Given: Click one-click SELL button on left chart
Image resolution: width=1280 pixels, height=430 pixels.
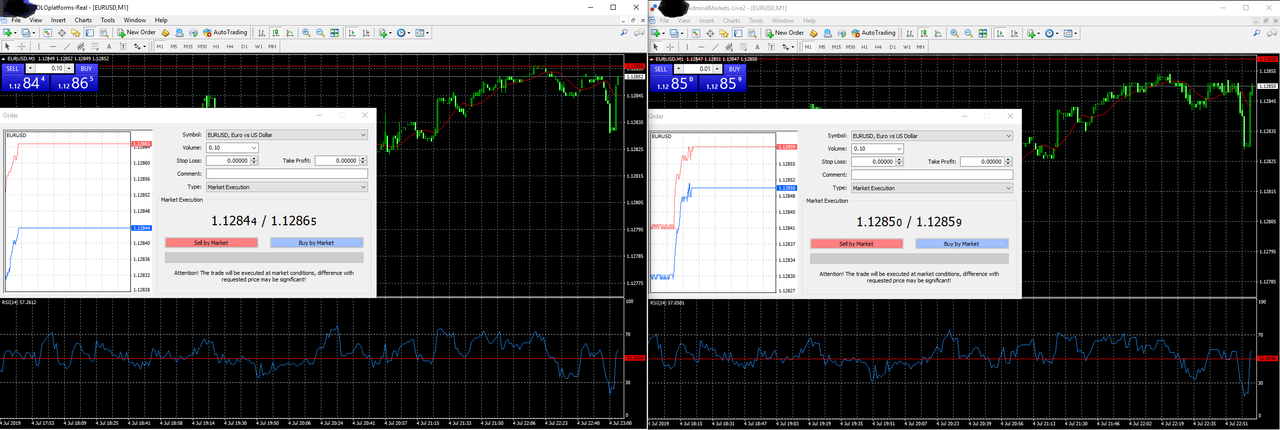Looking at the screenshot, I should (12, 69).
